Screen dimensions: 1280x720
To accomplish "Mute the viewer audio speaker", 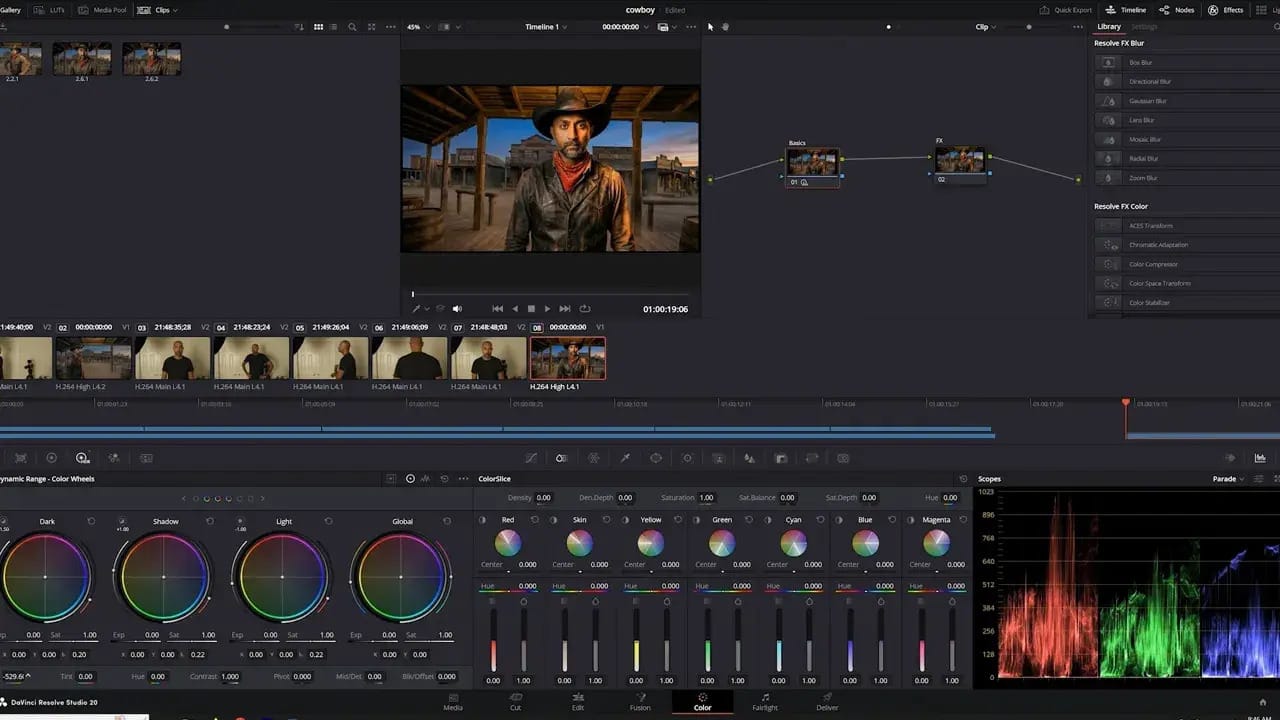I will [x=457, y=309].
